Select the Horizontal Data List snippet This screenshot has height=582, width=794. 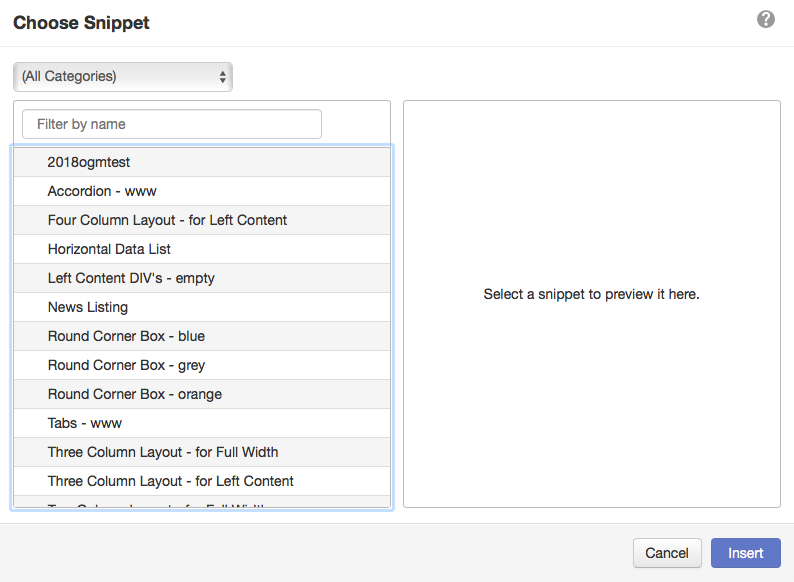tap(202, 249)
